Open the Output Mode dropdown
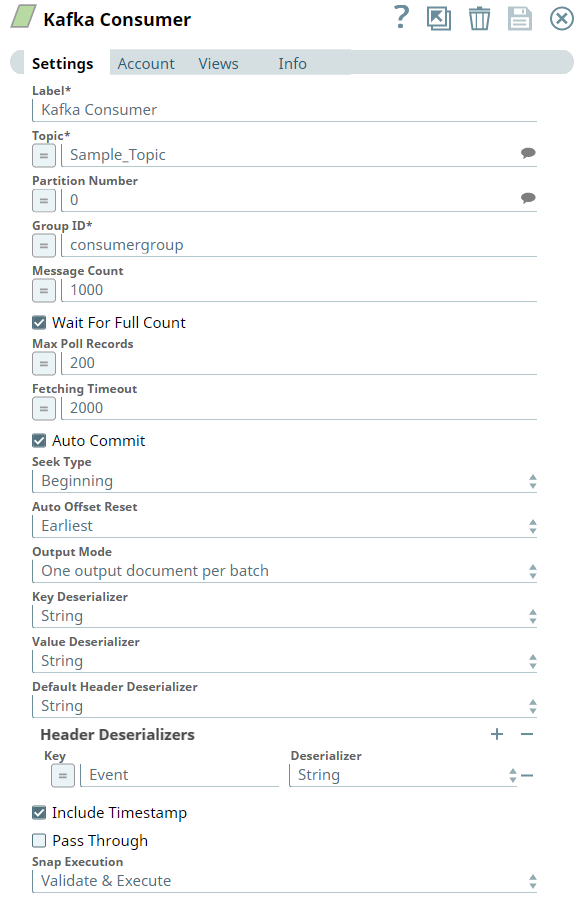The width and height of the screenshot is (578, 916). (534, 571)
